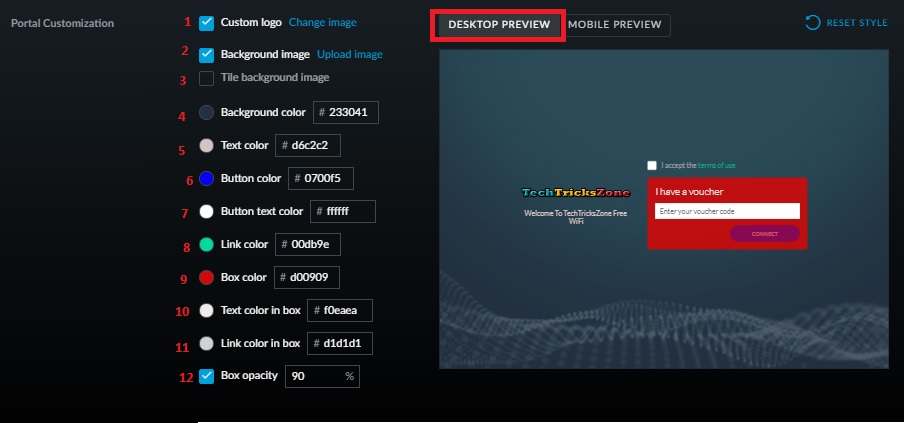Screen dimensions: 904x423
Task: Click the Link color in box hex field
Action: 344,344
